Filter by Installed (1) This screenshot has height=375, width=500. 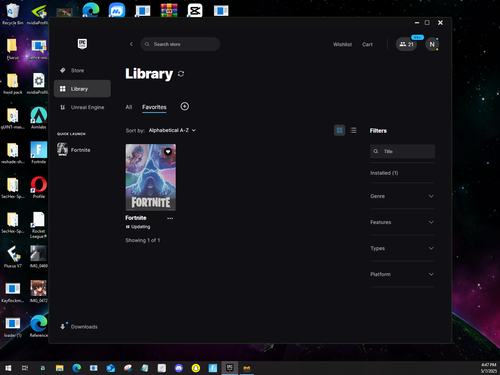pyautogui.click(x=384, y=173)
